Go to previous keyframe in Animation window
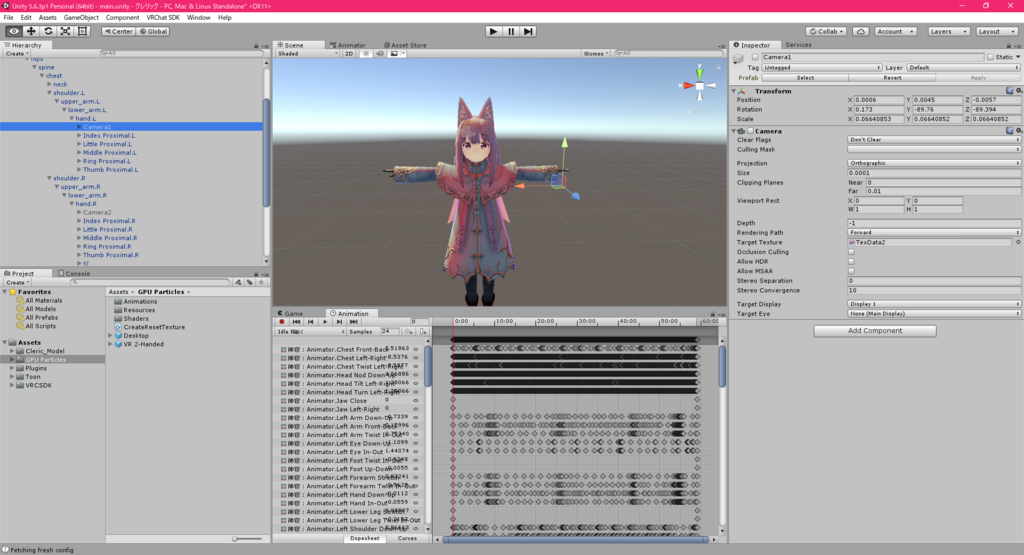 pos(311,322)
